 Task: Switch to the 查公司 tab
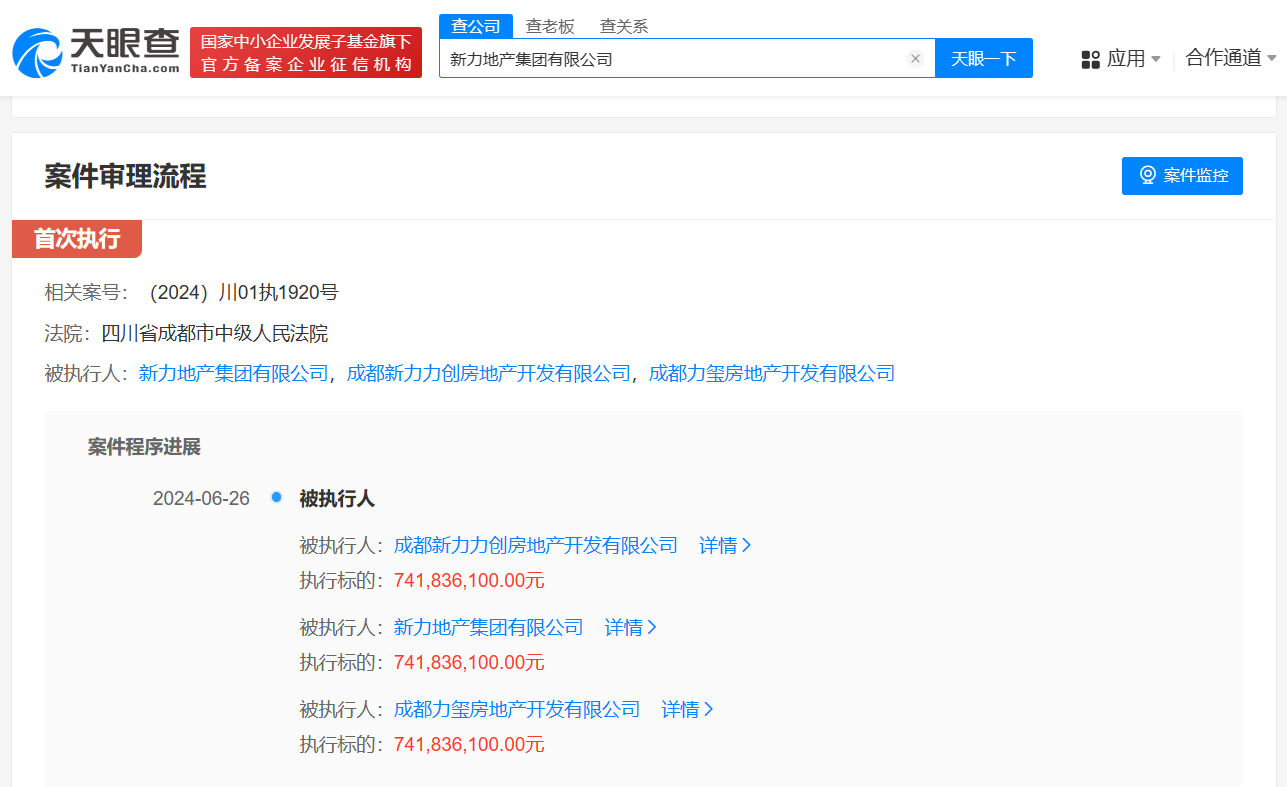[x=476, y=26]
